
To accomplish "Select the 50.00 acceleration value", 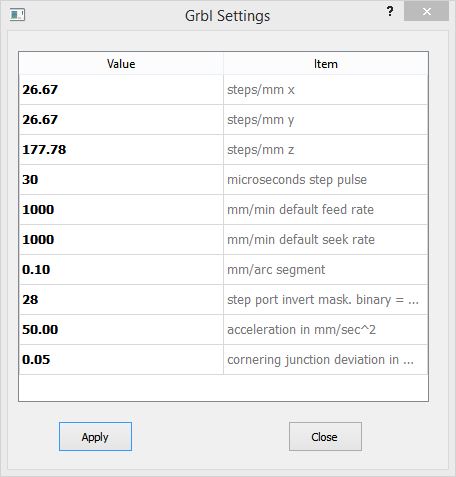I will pos(121,330).
